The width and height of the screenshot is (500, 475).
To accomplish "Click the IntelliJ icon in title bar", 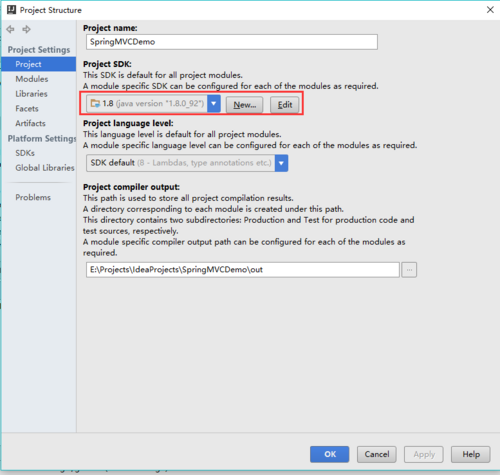I will pos(11,10).
